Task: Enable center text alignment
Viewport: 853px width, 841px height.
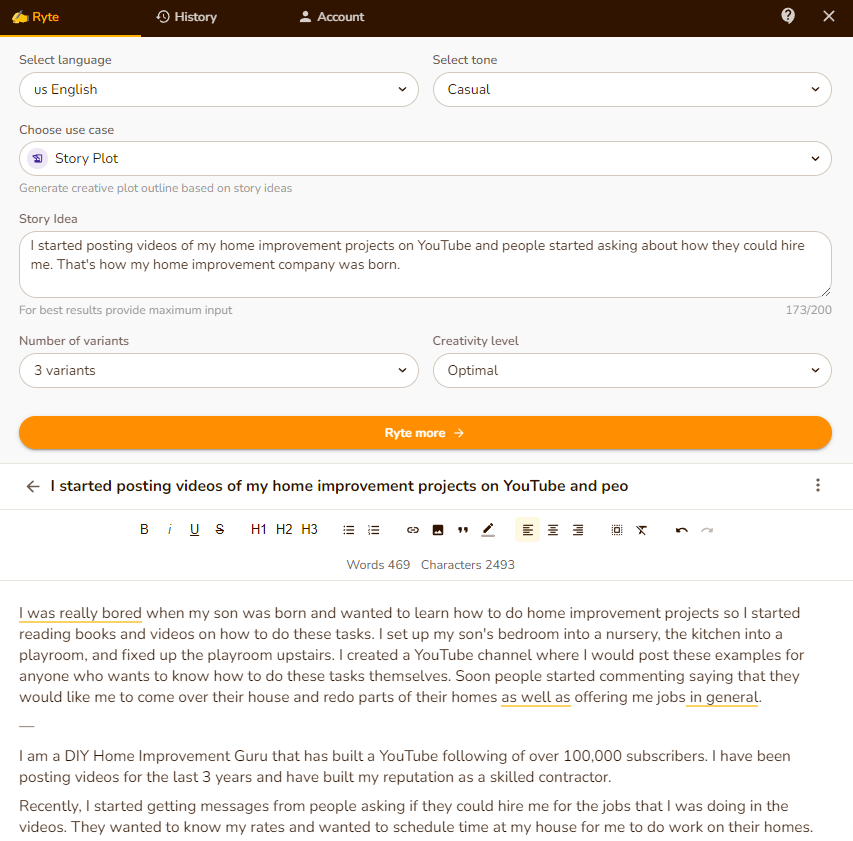Action: point(552,529)
